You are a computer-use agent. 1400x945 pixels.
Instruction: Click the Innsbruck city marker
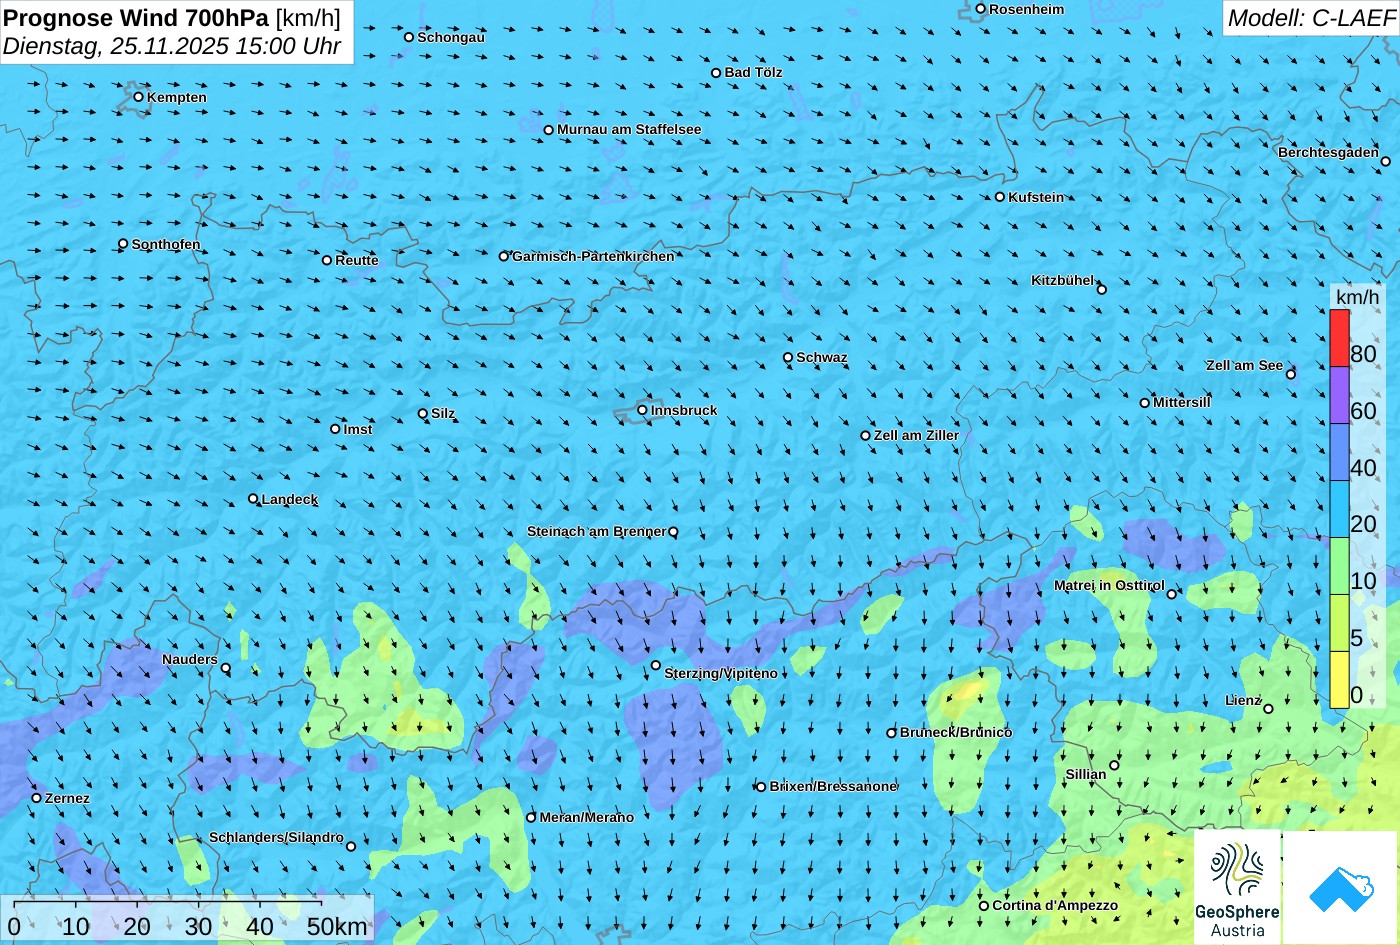pos(643,410)
